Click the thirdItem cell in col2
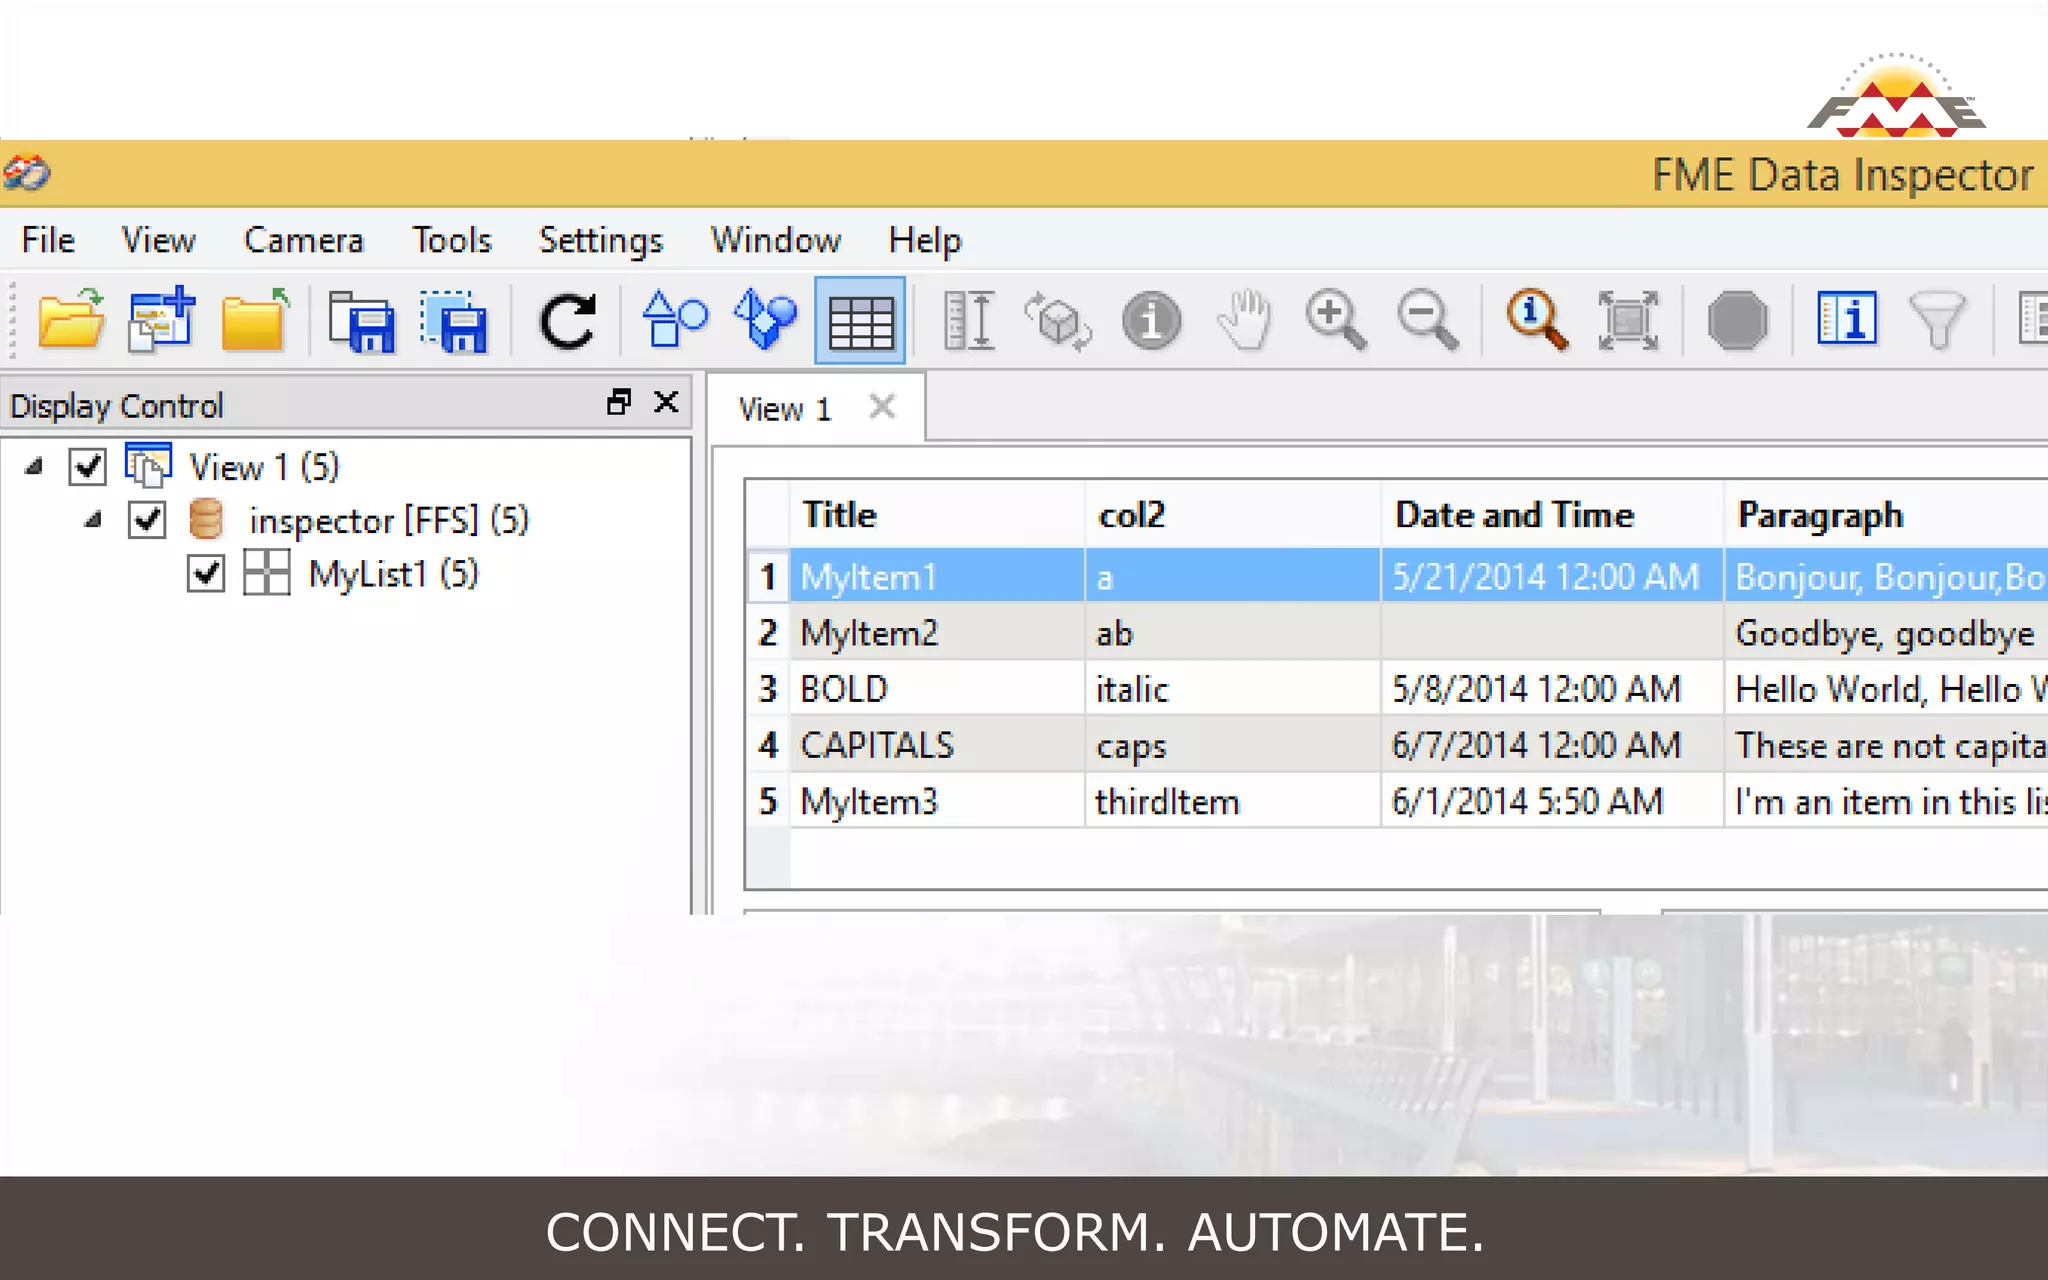 1233,801
